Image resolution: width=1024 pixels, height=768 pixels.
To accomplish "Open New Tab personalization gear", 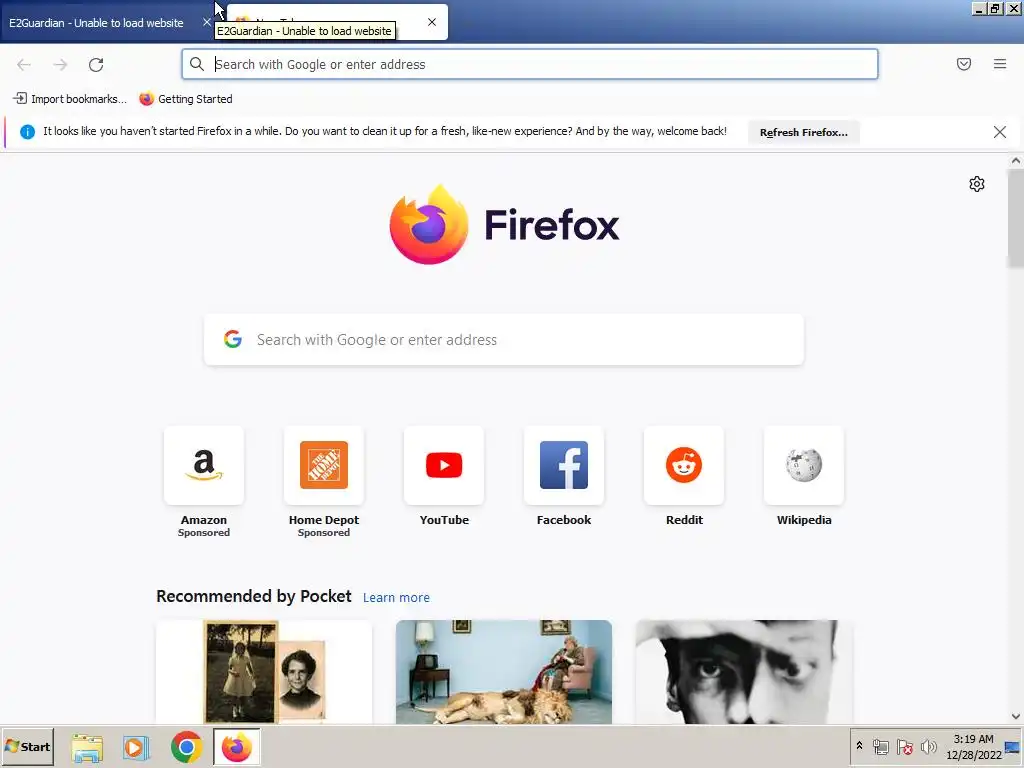I will click(x=977, y=184).
